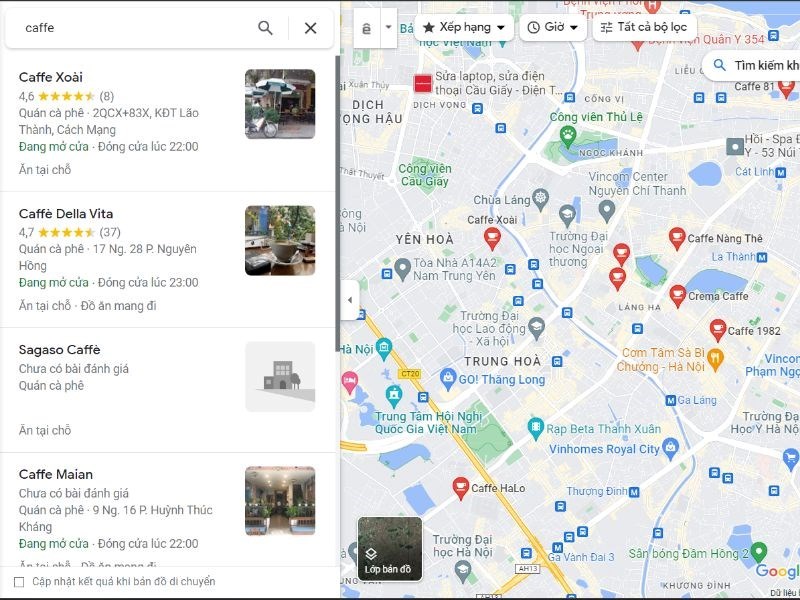Collapse the side results panel
Image resolution: width=800 pixels, height=600 pixels.
pos(350,300)
